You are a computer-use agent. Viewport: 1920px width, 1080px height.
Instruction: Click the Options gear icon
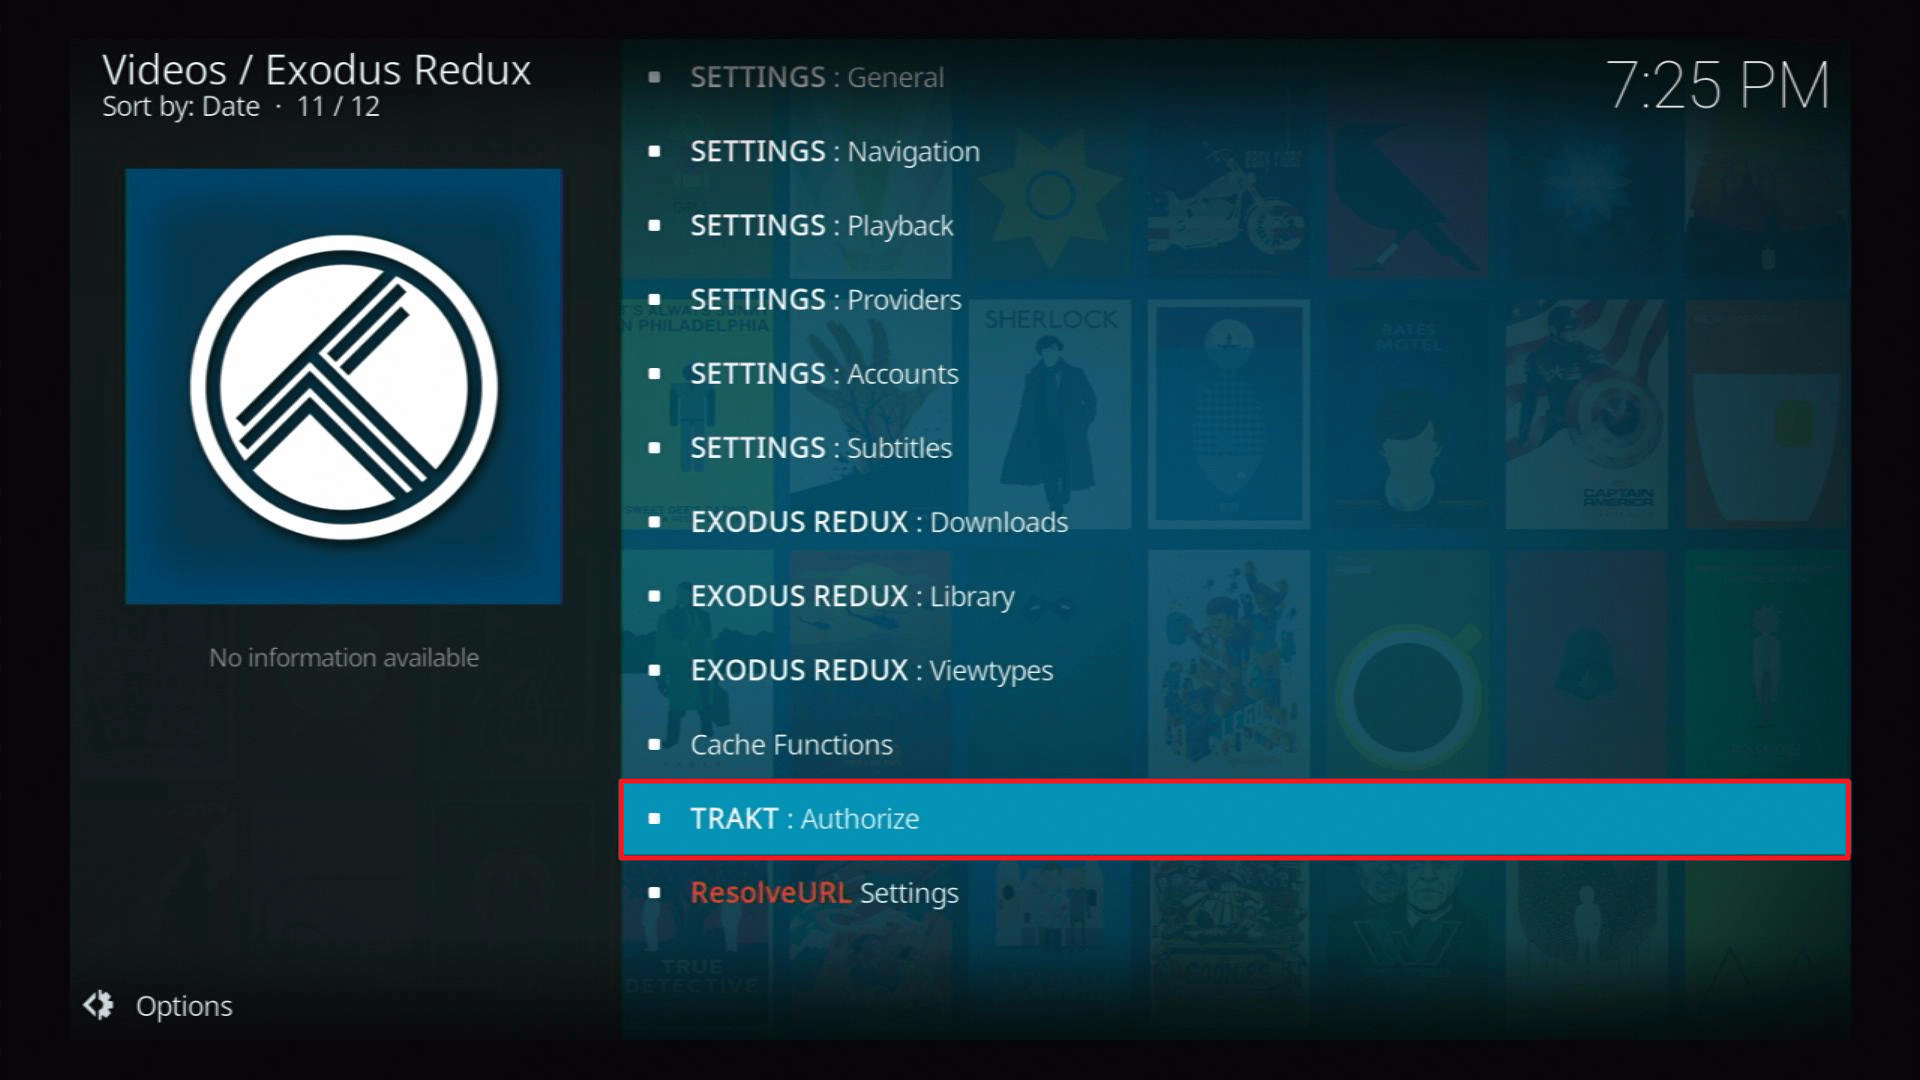pyautogui.click(x=98, y=1005)
